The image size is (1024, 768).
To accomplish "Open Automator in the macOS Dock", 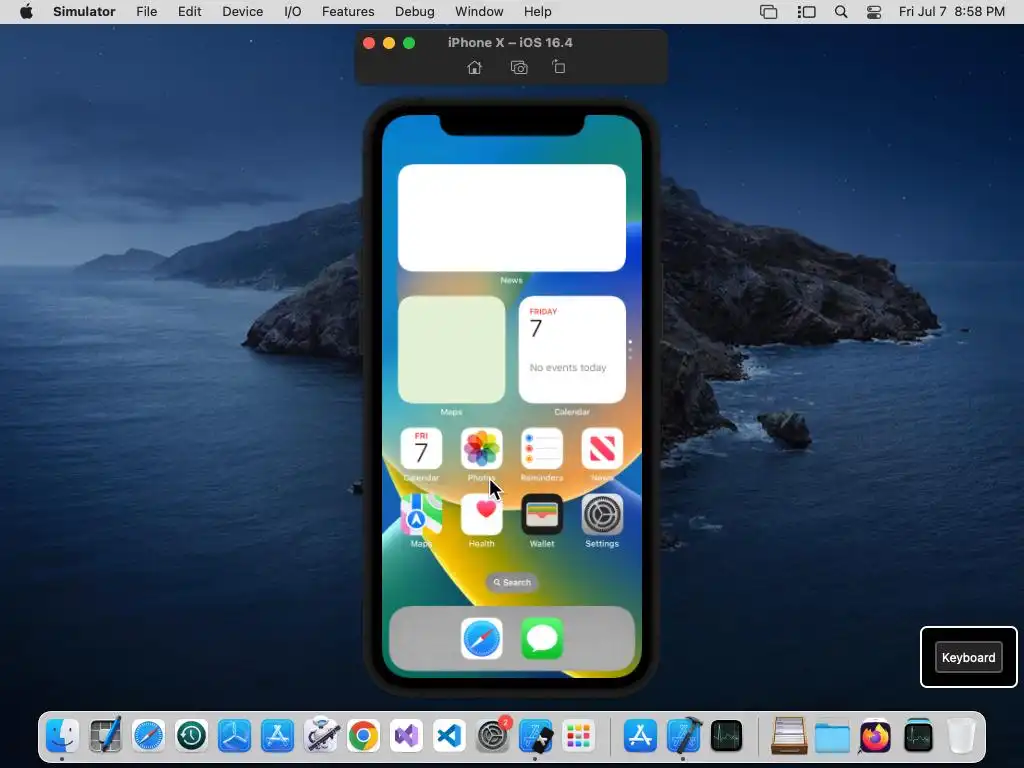I will [321, 736].
